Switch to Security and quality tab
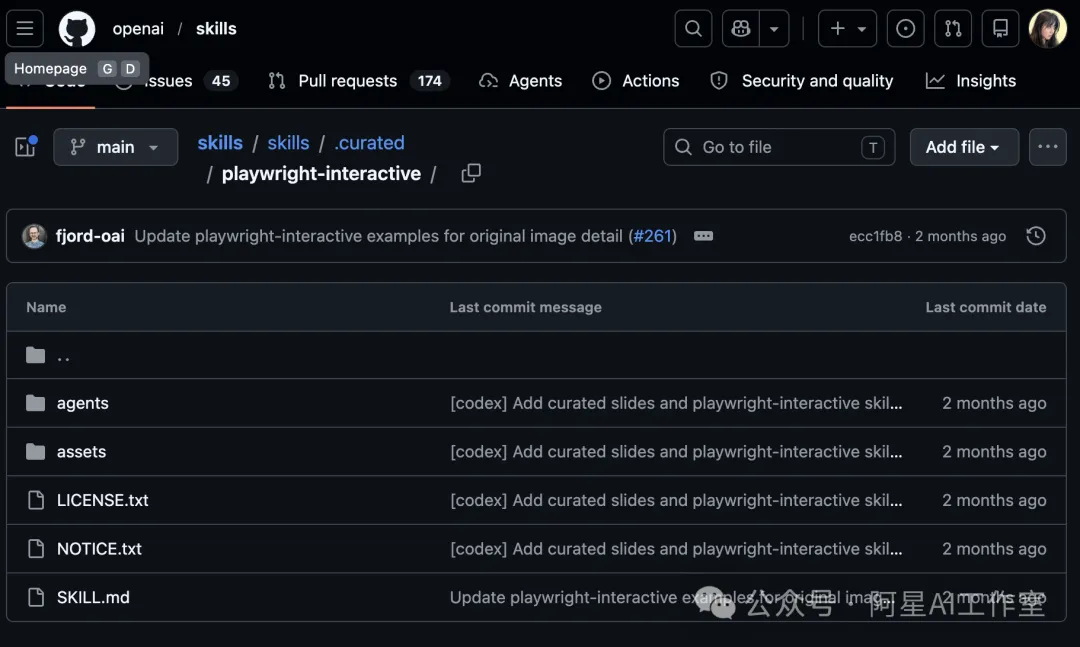The image size is (1080, 647). point(802,81)
